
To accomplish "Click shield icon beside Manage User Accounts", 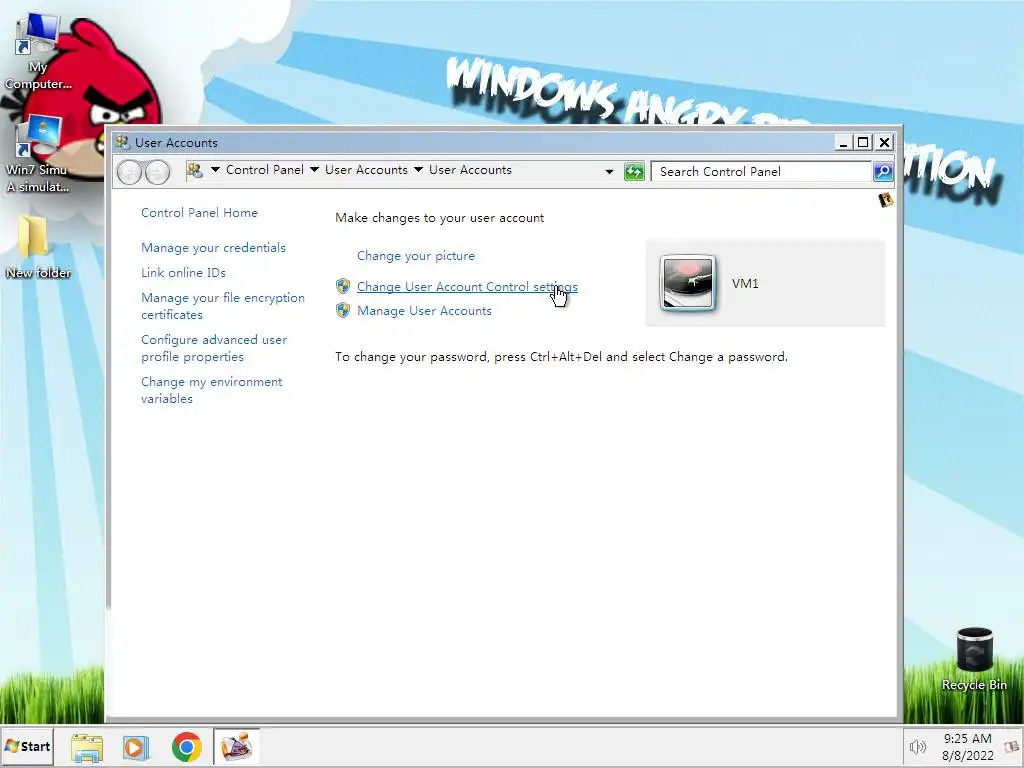I will pyautogui.click(x=343, y=310).
